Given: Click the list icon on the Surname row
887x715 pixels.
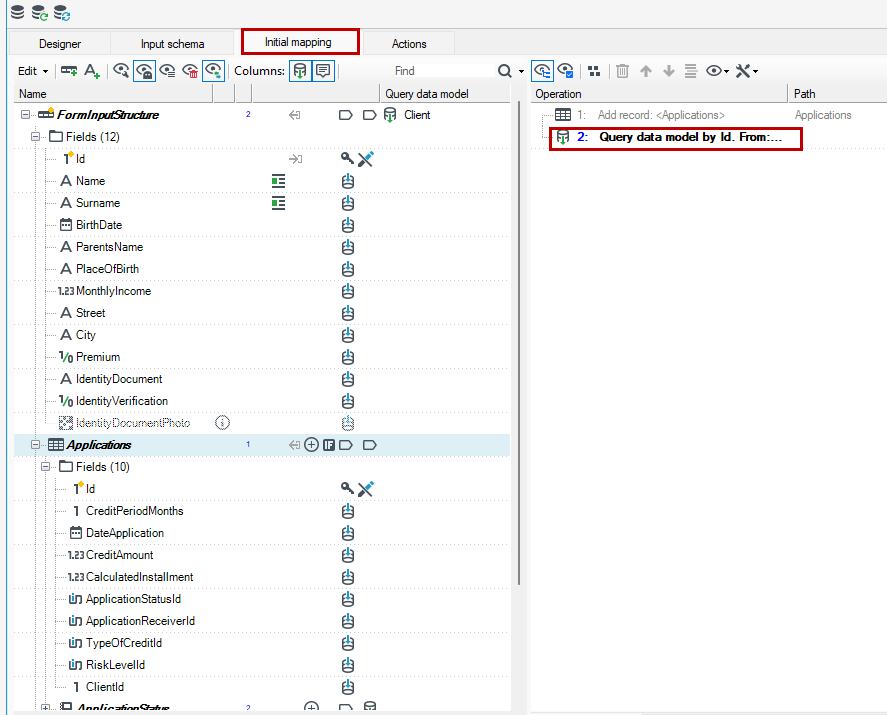Looking at the screenshot, I should click(278, 203).
